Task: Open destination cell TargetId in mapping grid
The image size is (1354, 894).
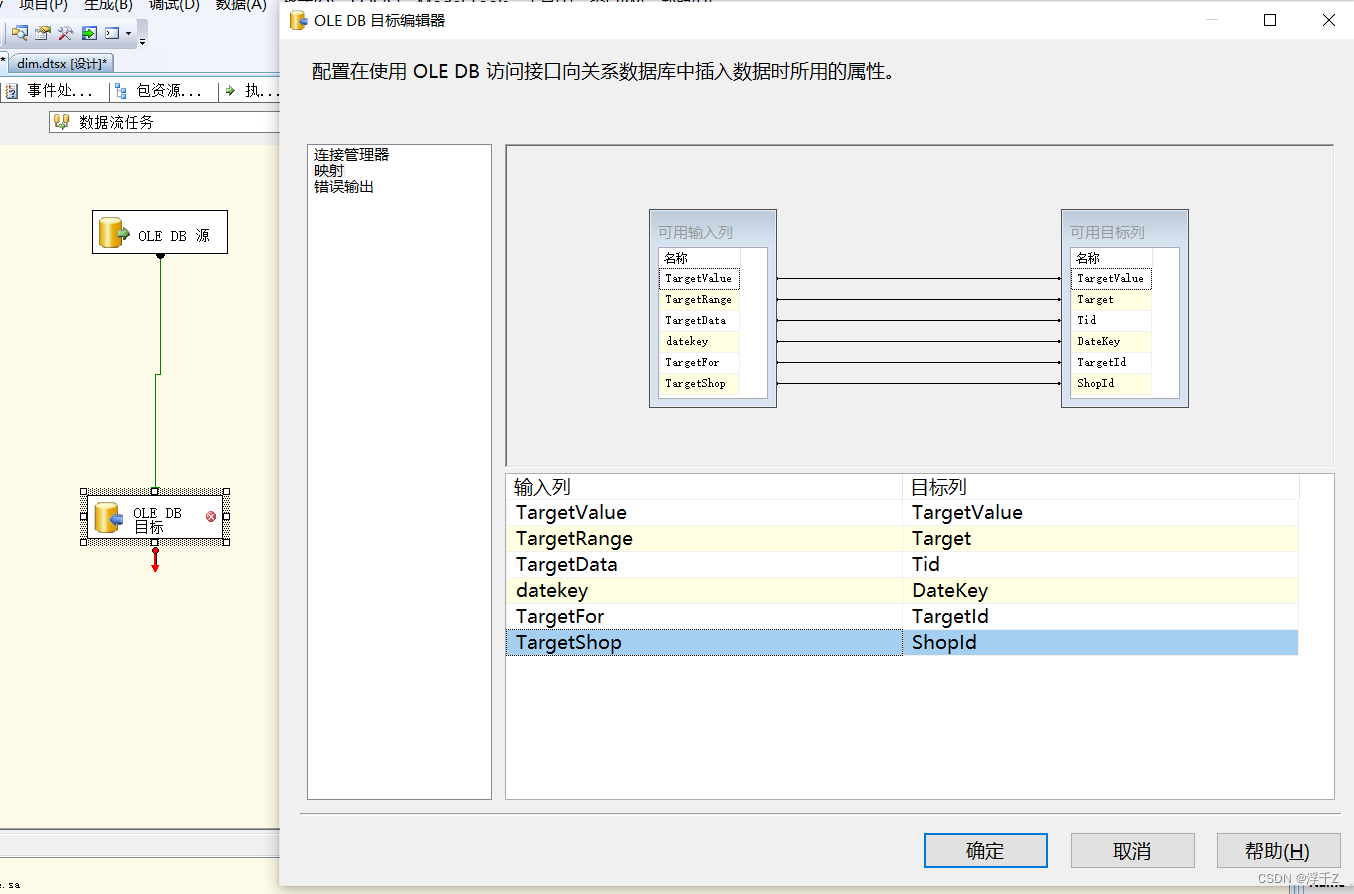Action: pyautogui.click(x=1100, y=617)
